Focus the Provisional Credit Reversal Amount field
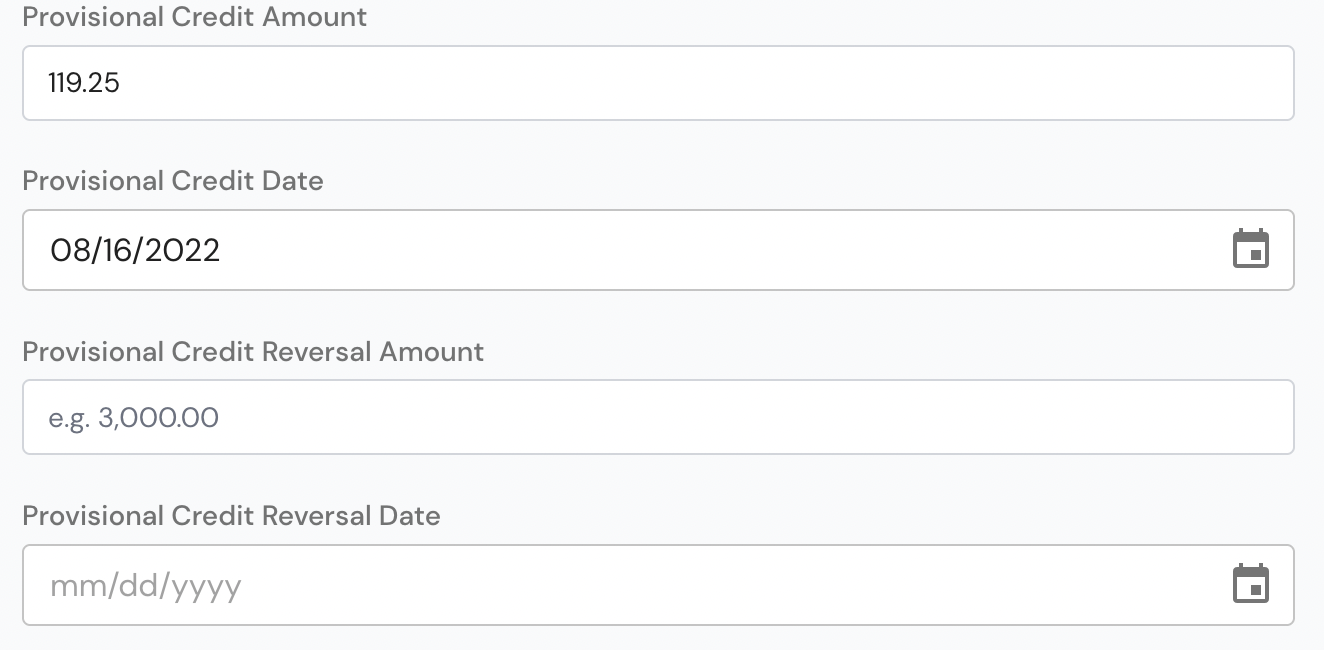 coord(658,417)
